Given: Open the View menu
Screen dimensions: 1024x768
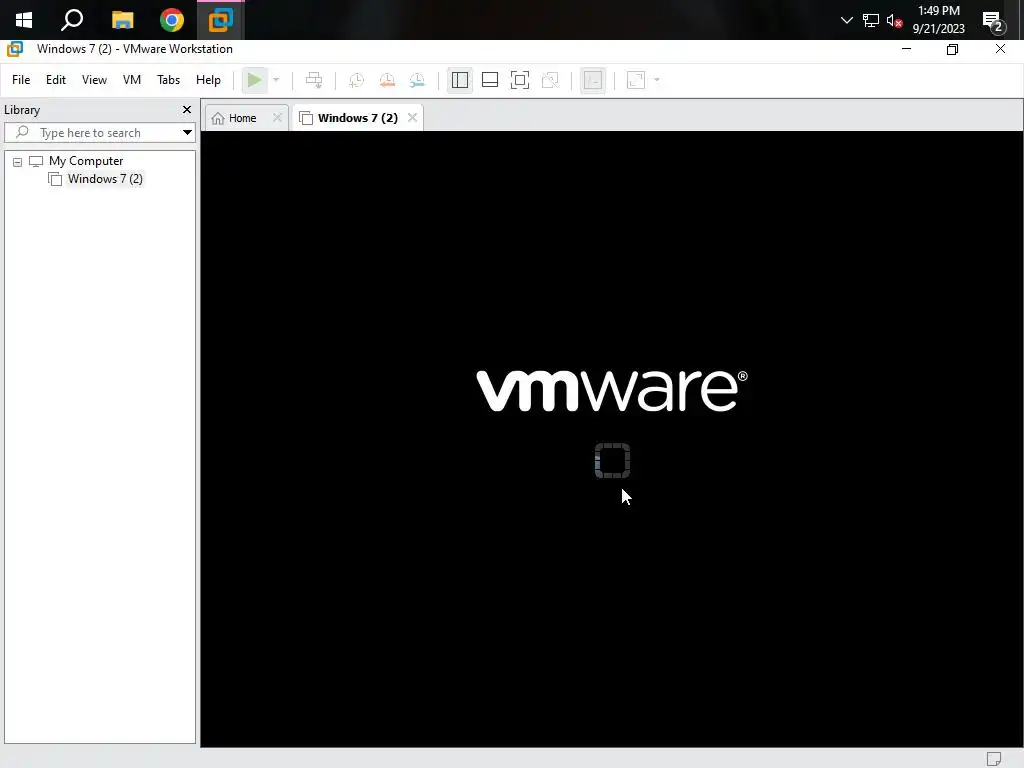Looking at the screenshot, I should tap(94, 80).
